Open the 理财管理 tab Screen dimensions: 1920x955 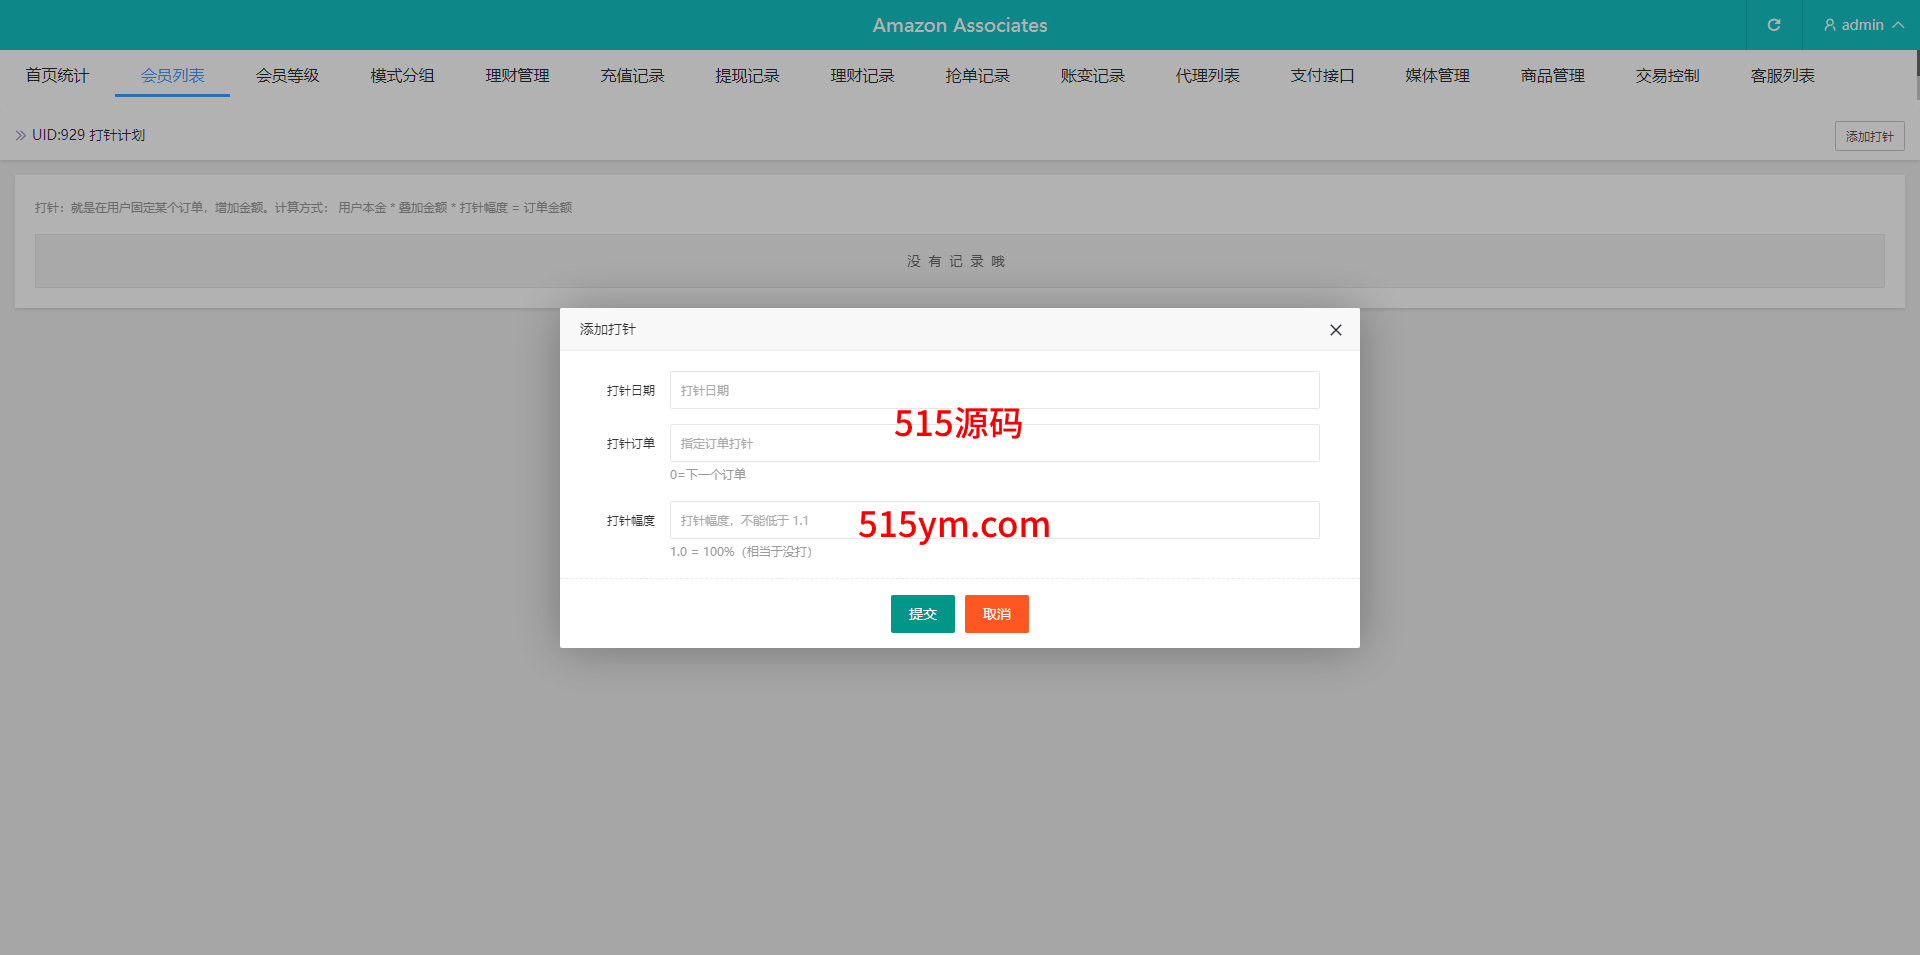point(517,76)
